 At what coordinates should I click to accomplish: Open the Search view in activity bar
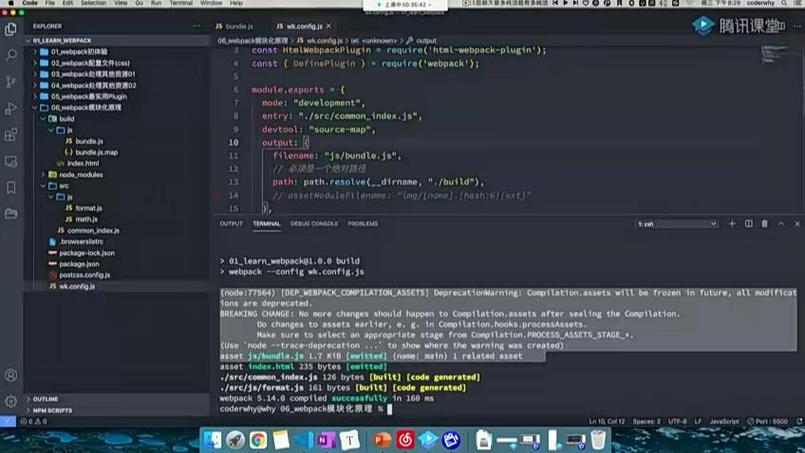11,55
